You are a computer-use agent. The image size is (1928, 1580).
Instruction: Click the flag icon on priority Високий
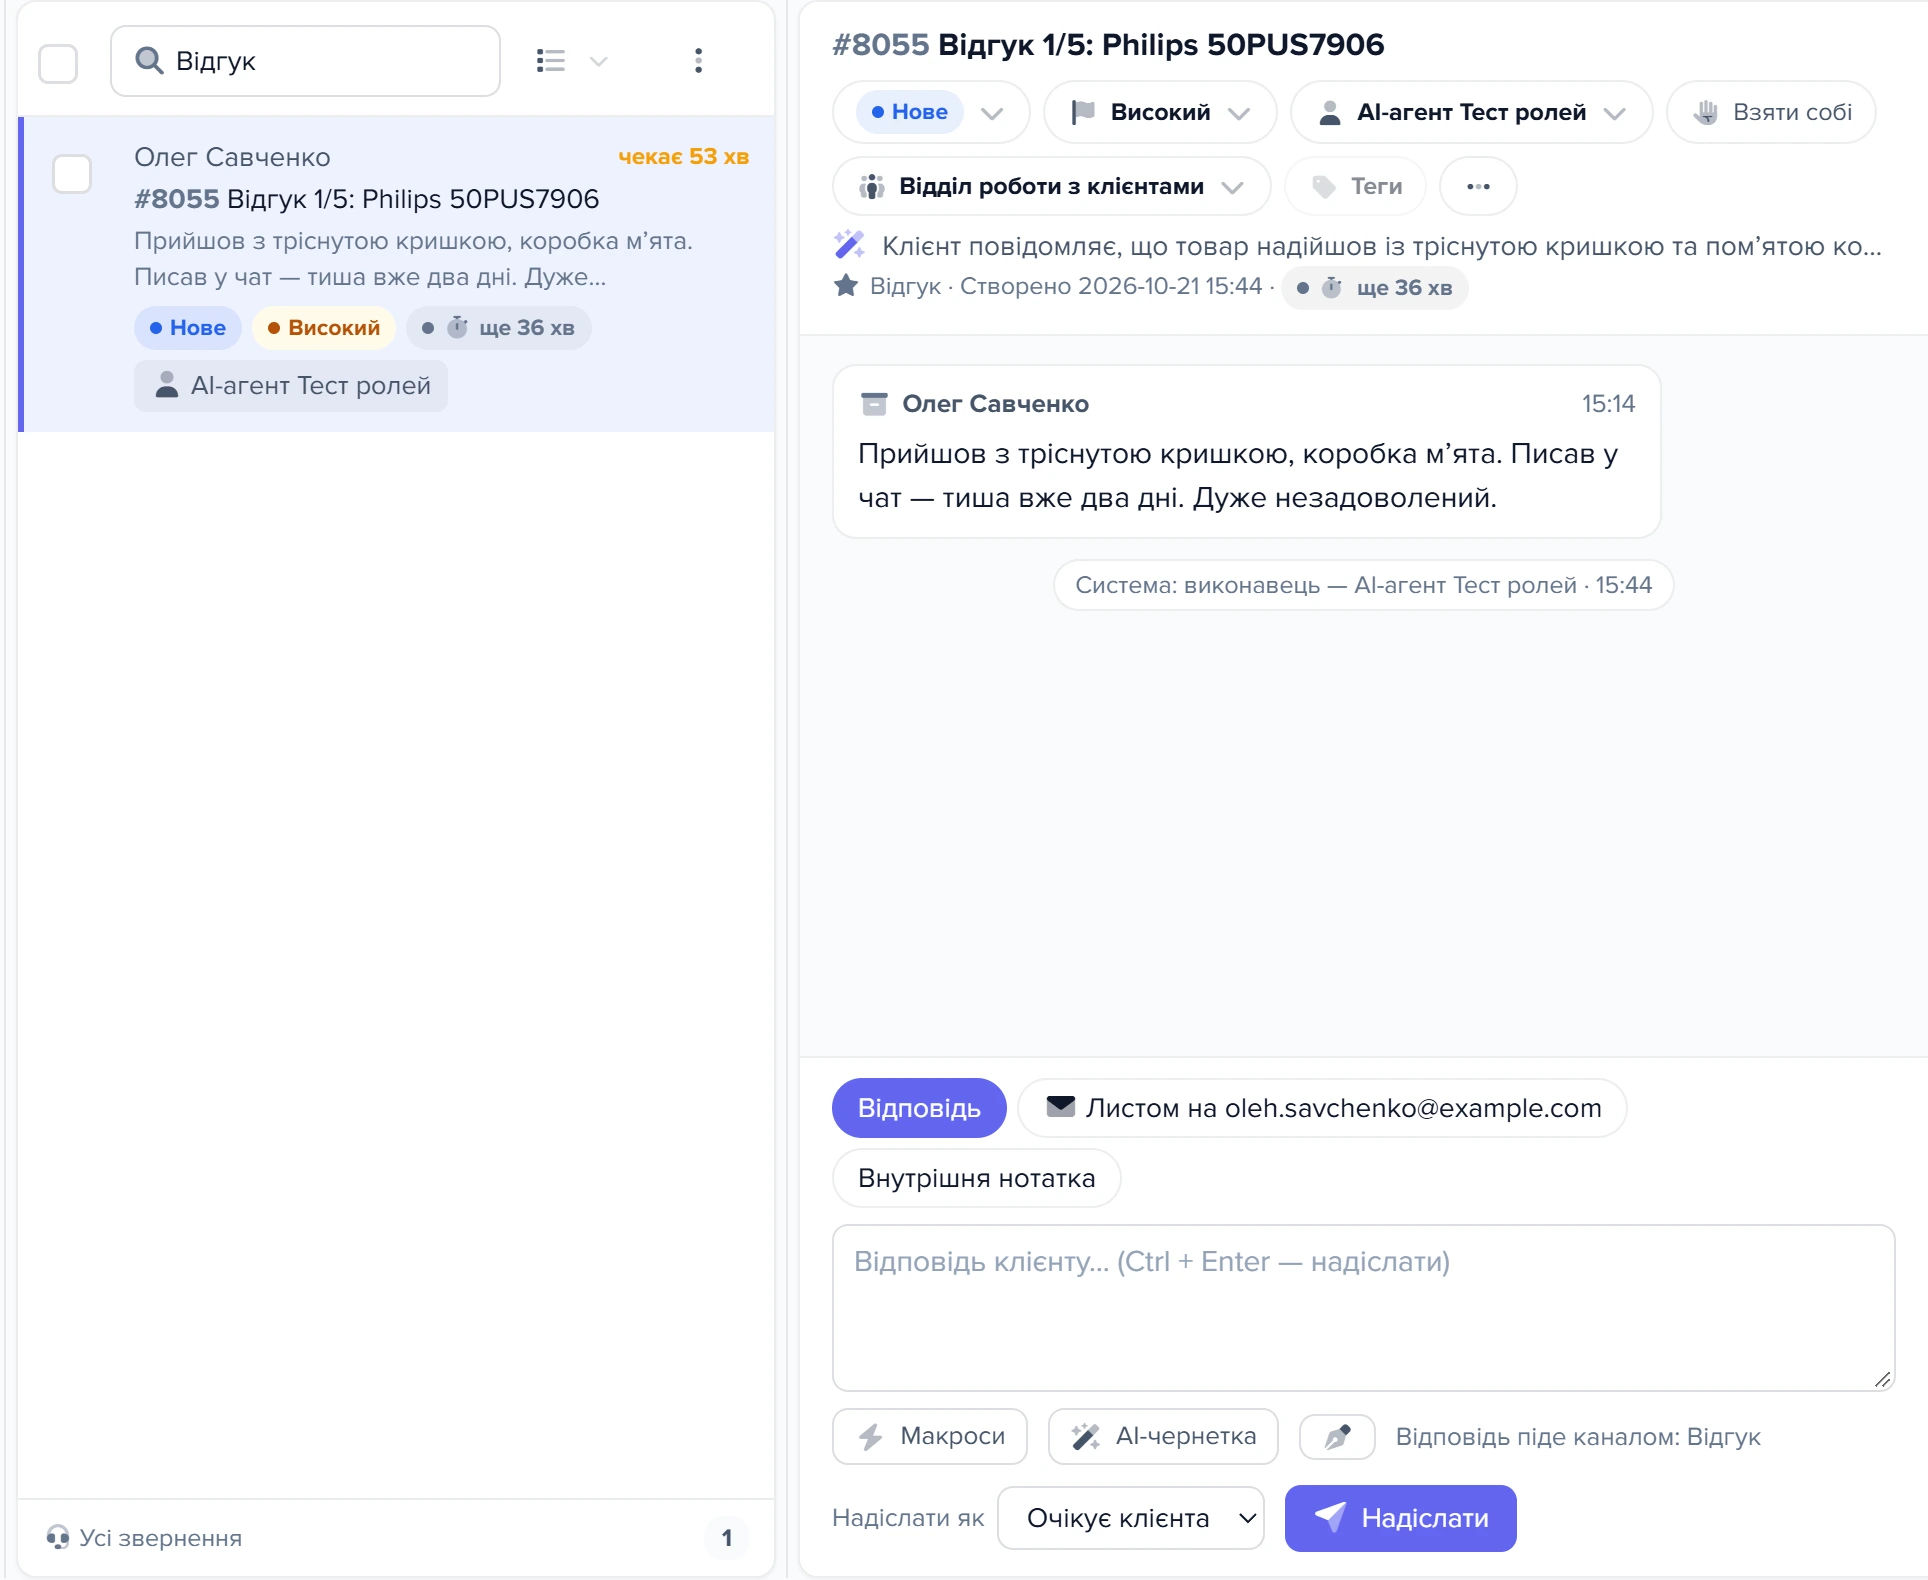click(x=1083, y=112)
